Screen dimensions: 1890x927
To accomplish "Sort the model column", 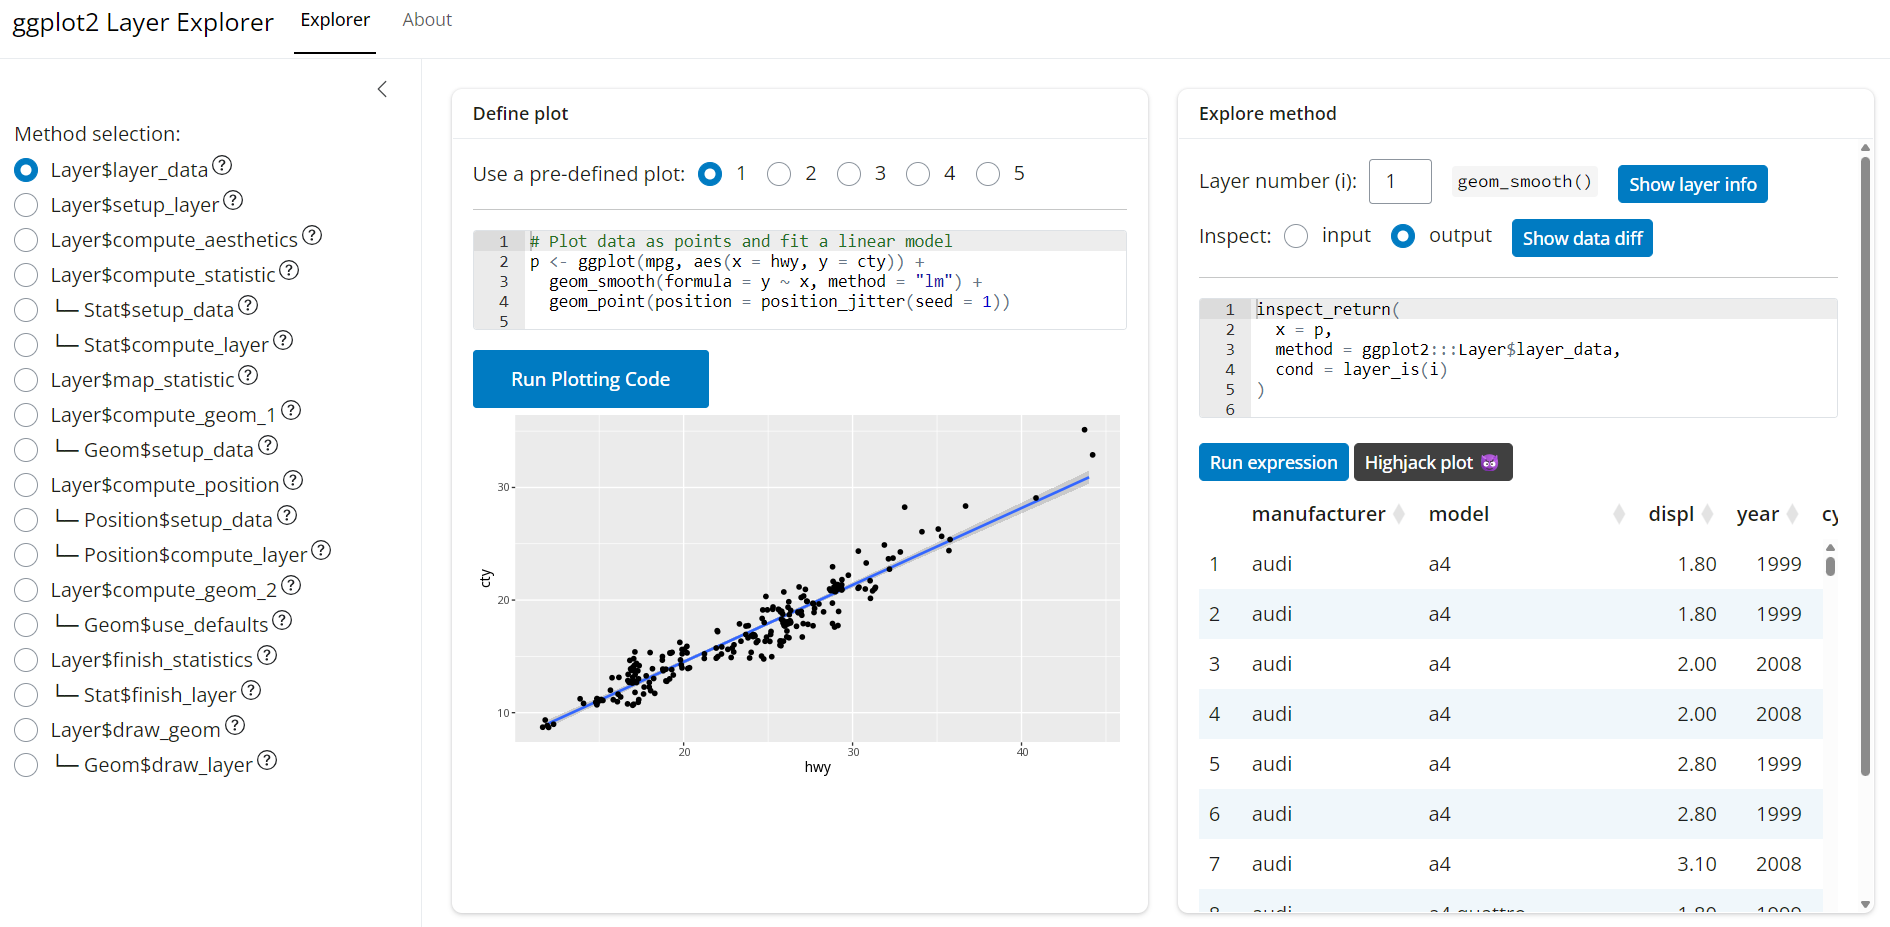I will point(1619,513).
